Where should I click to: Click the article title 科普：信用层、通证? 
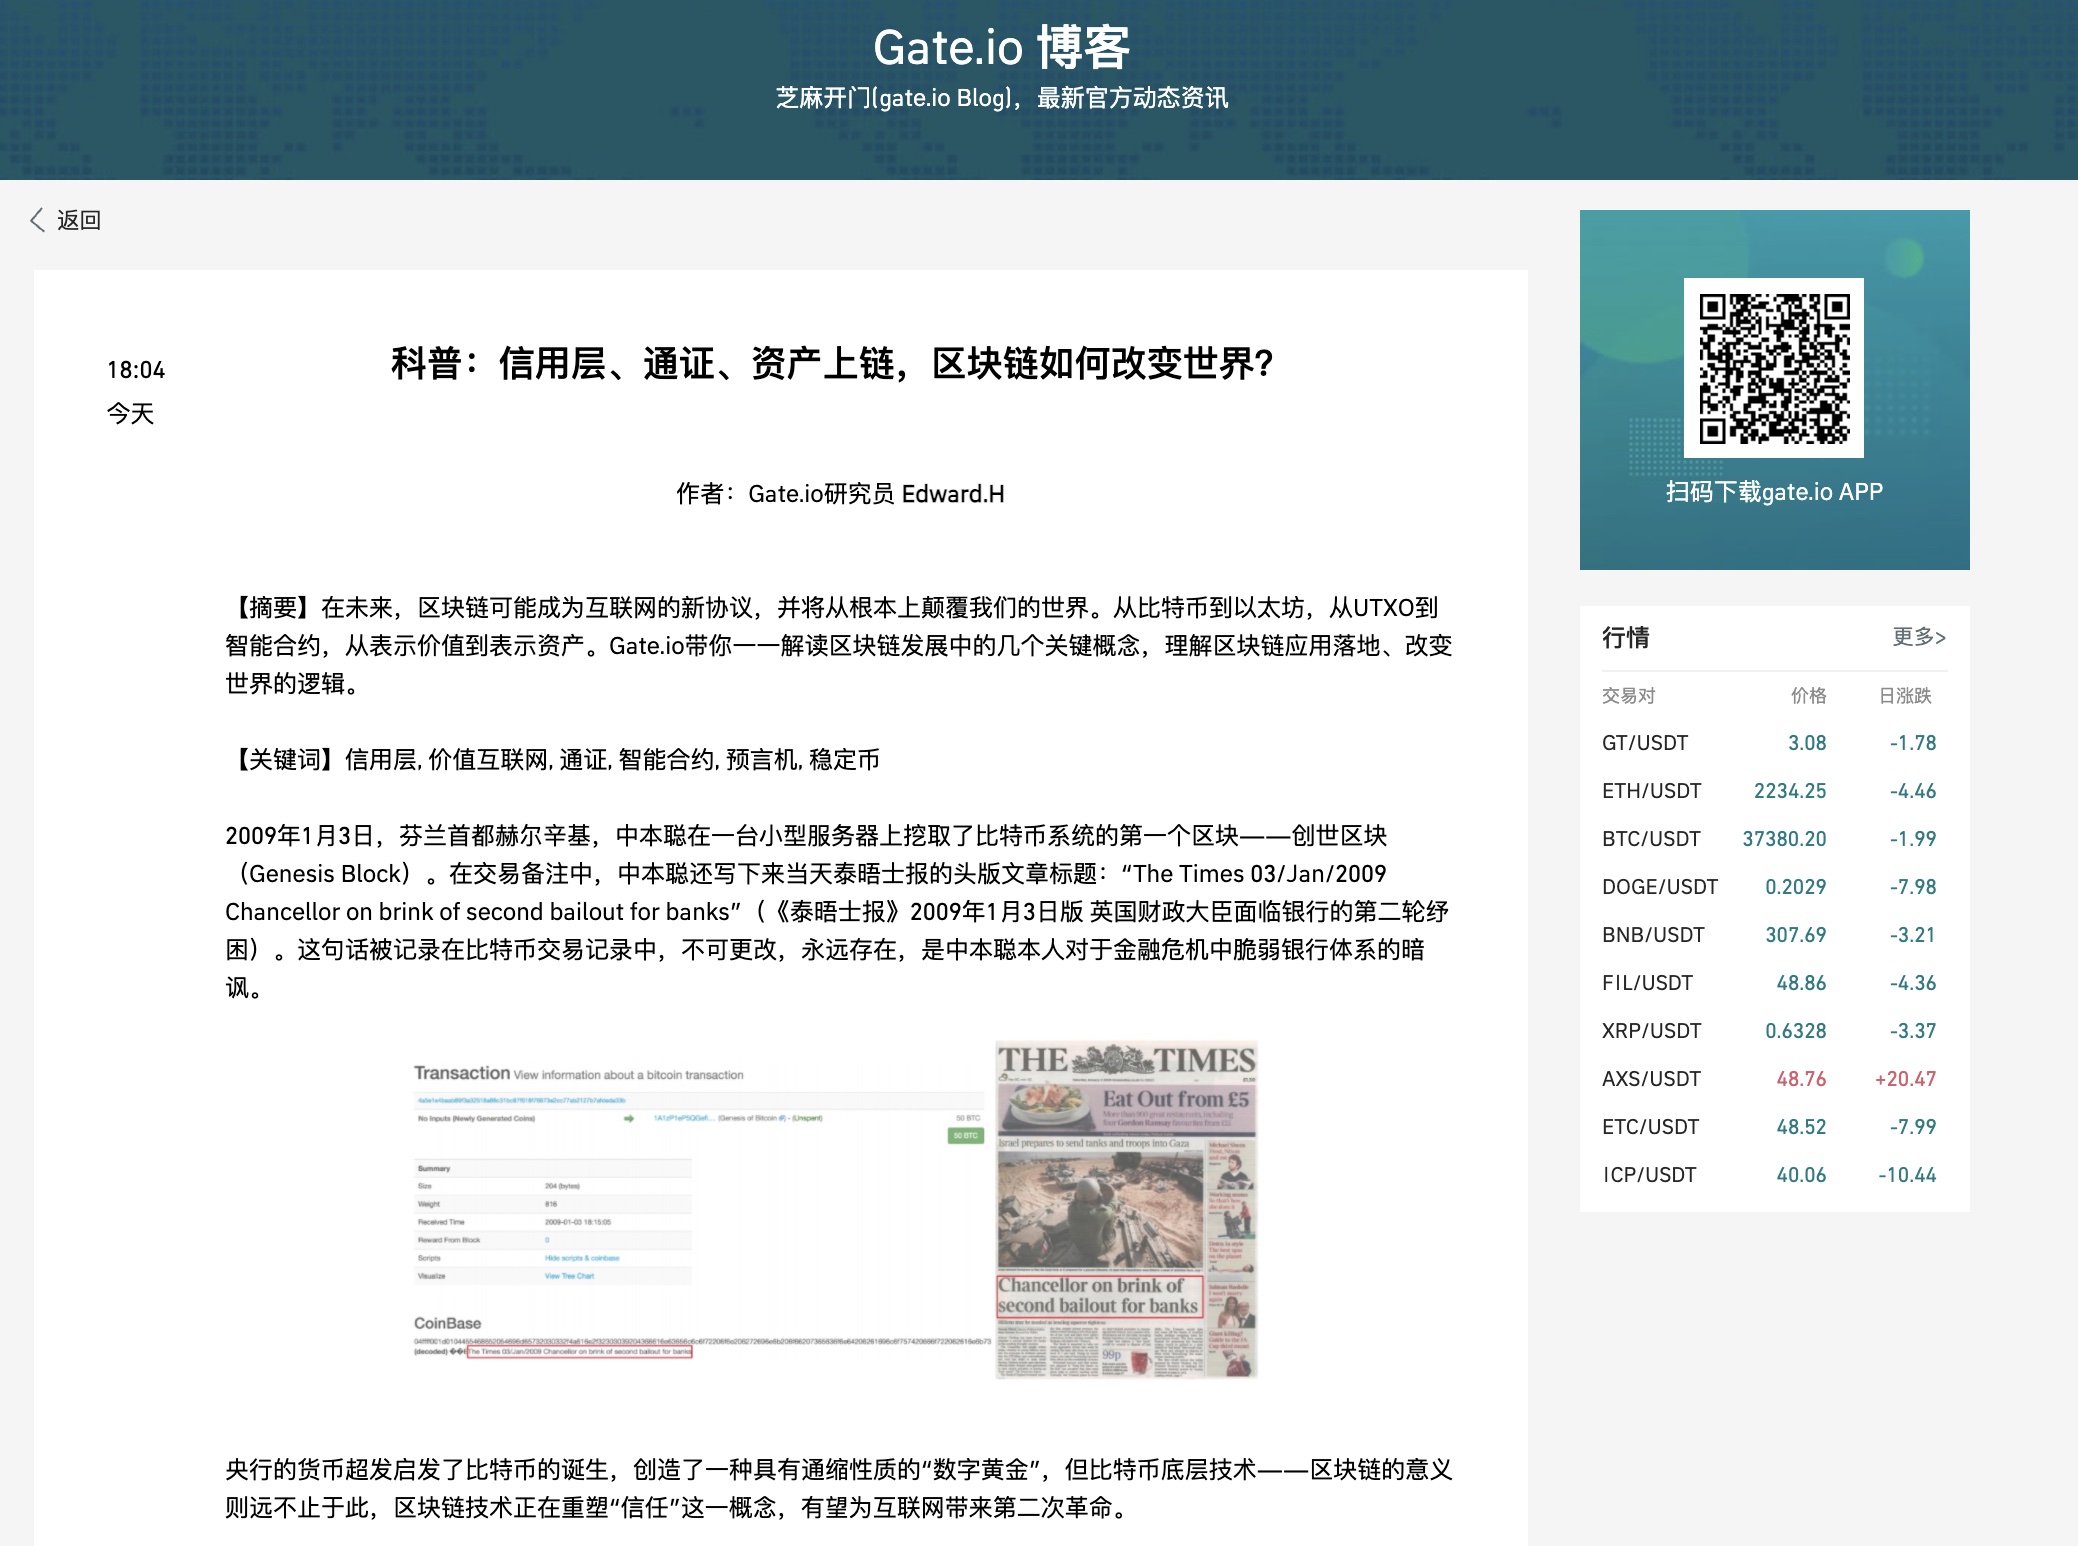click(x=832, y=363)
